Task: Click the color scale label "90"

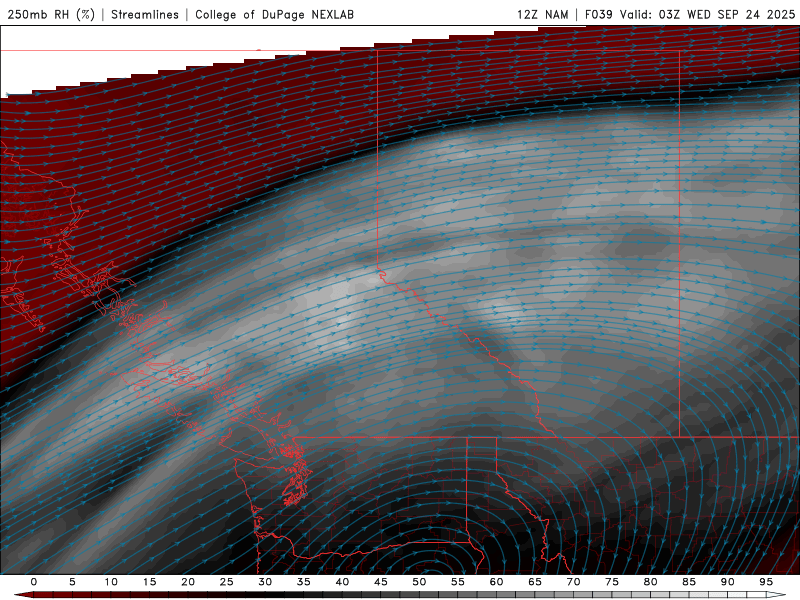Action: 728,582
